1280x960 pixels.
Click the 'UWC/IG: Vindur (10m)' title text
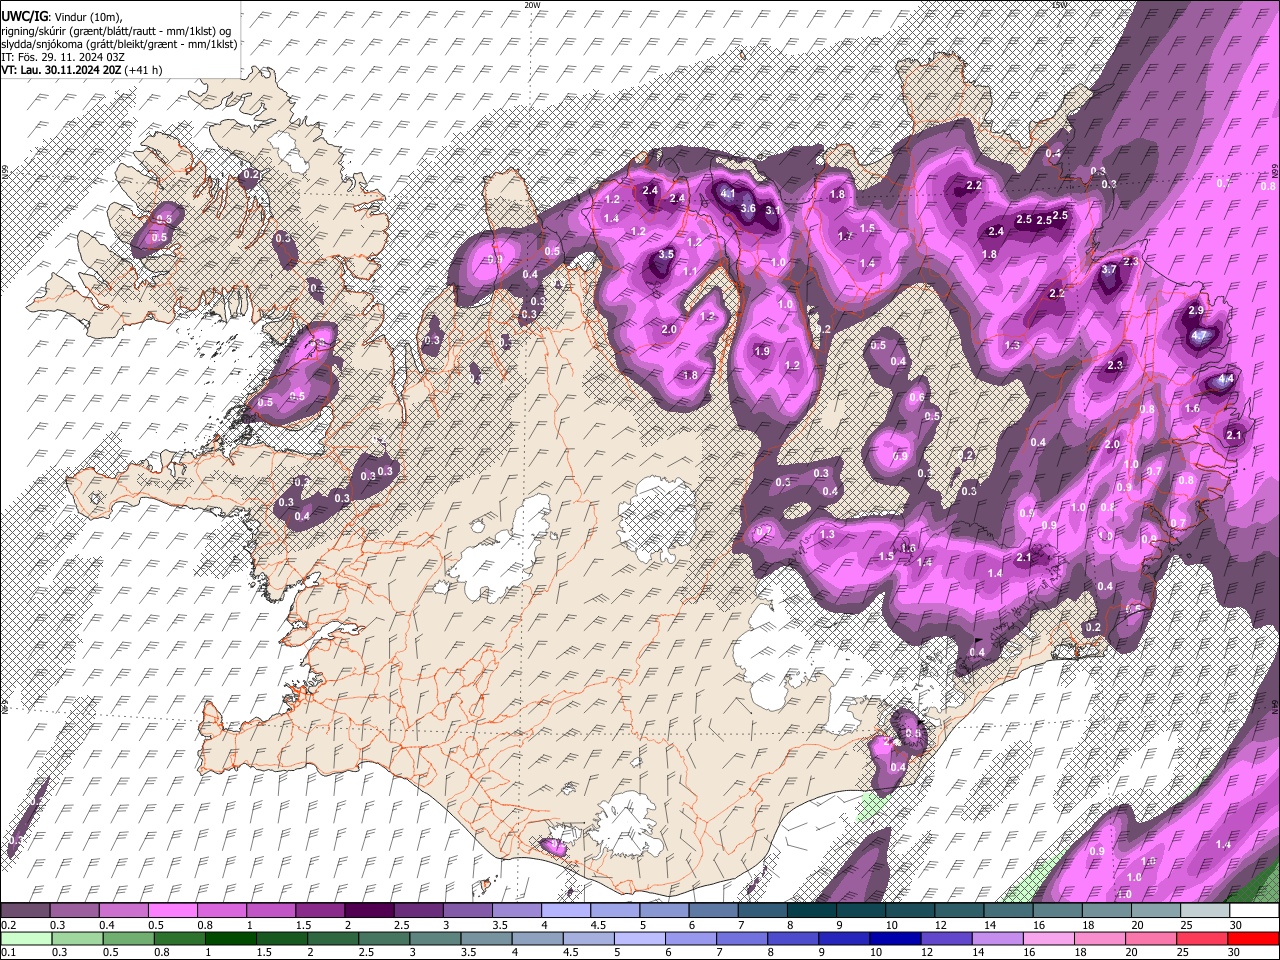coord(61,17)
